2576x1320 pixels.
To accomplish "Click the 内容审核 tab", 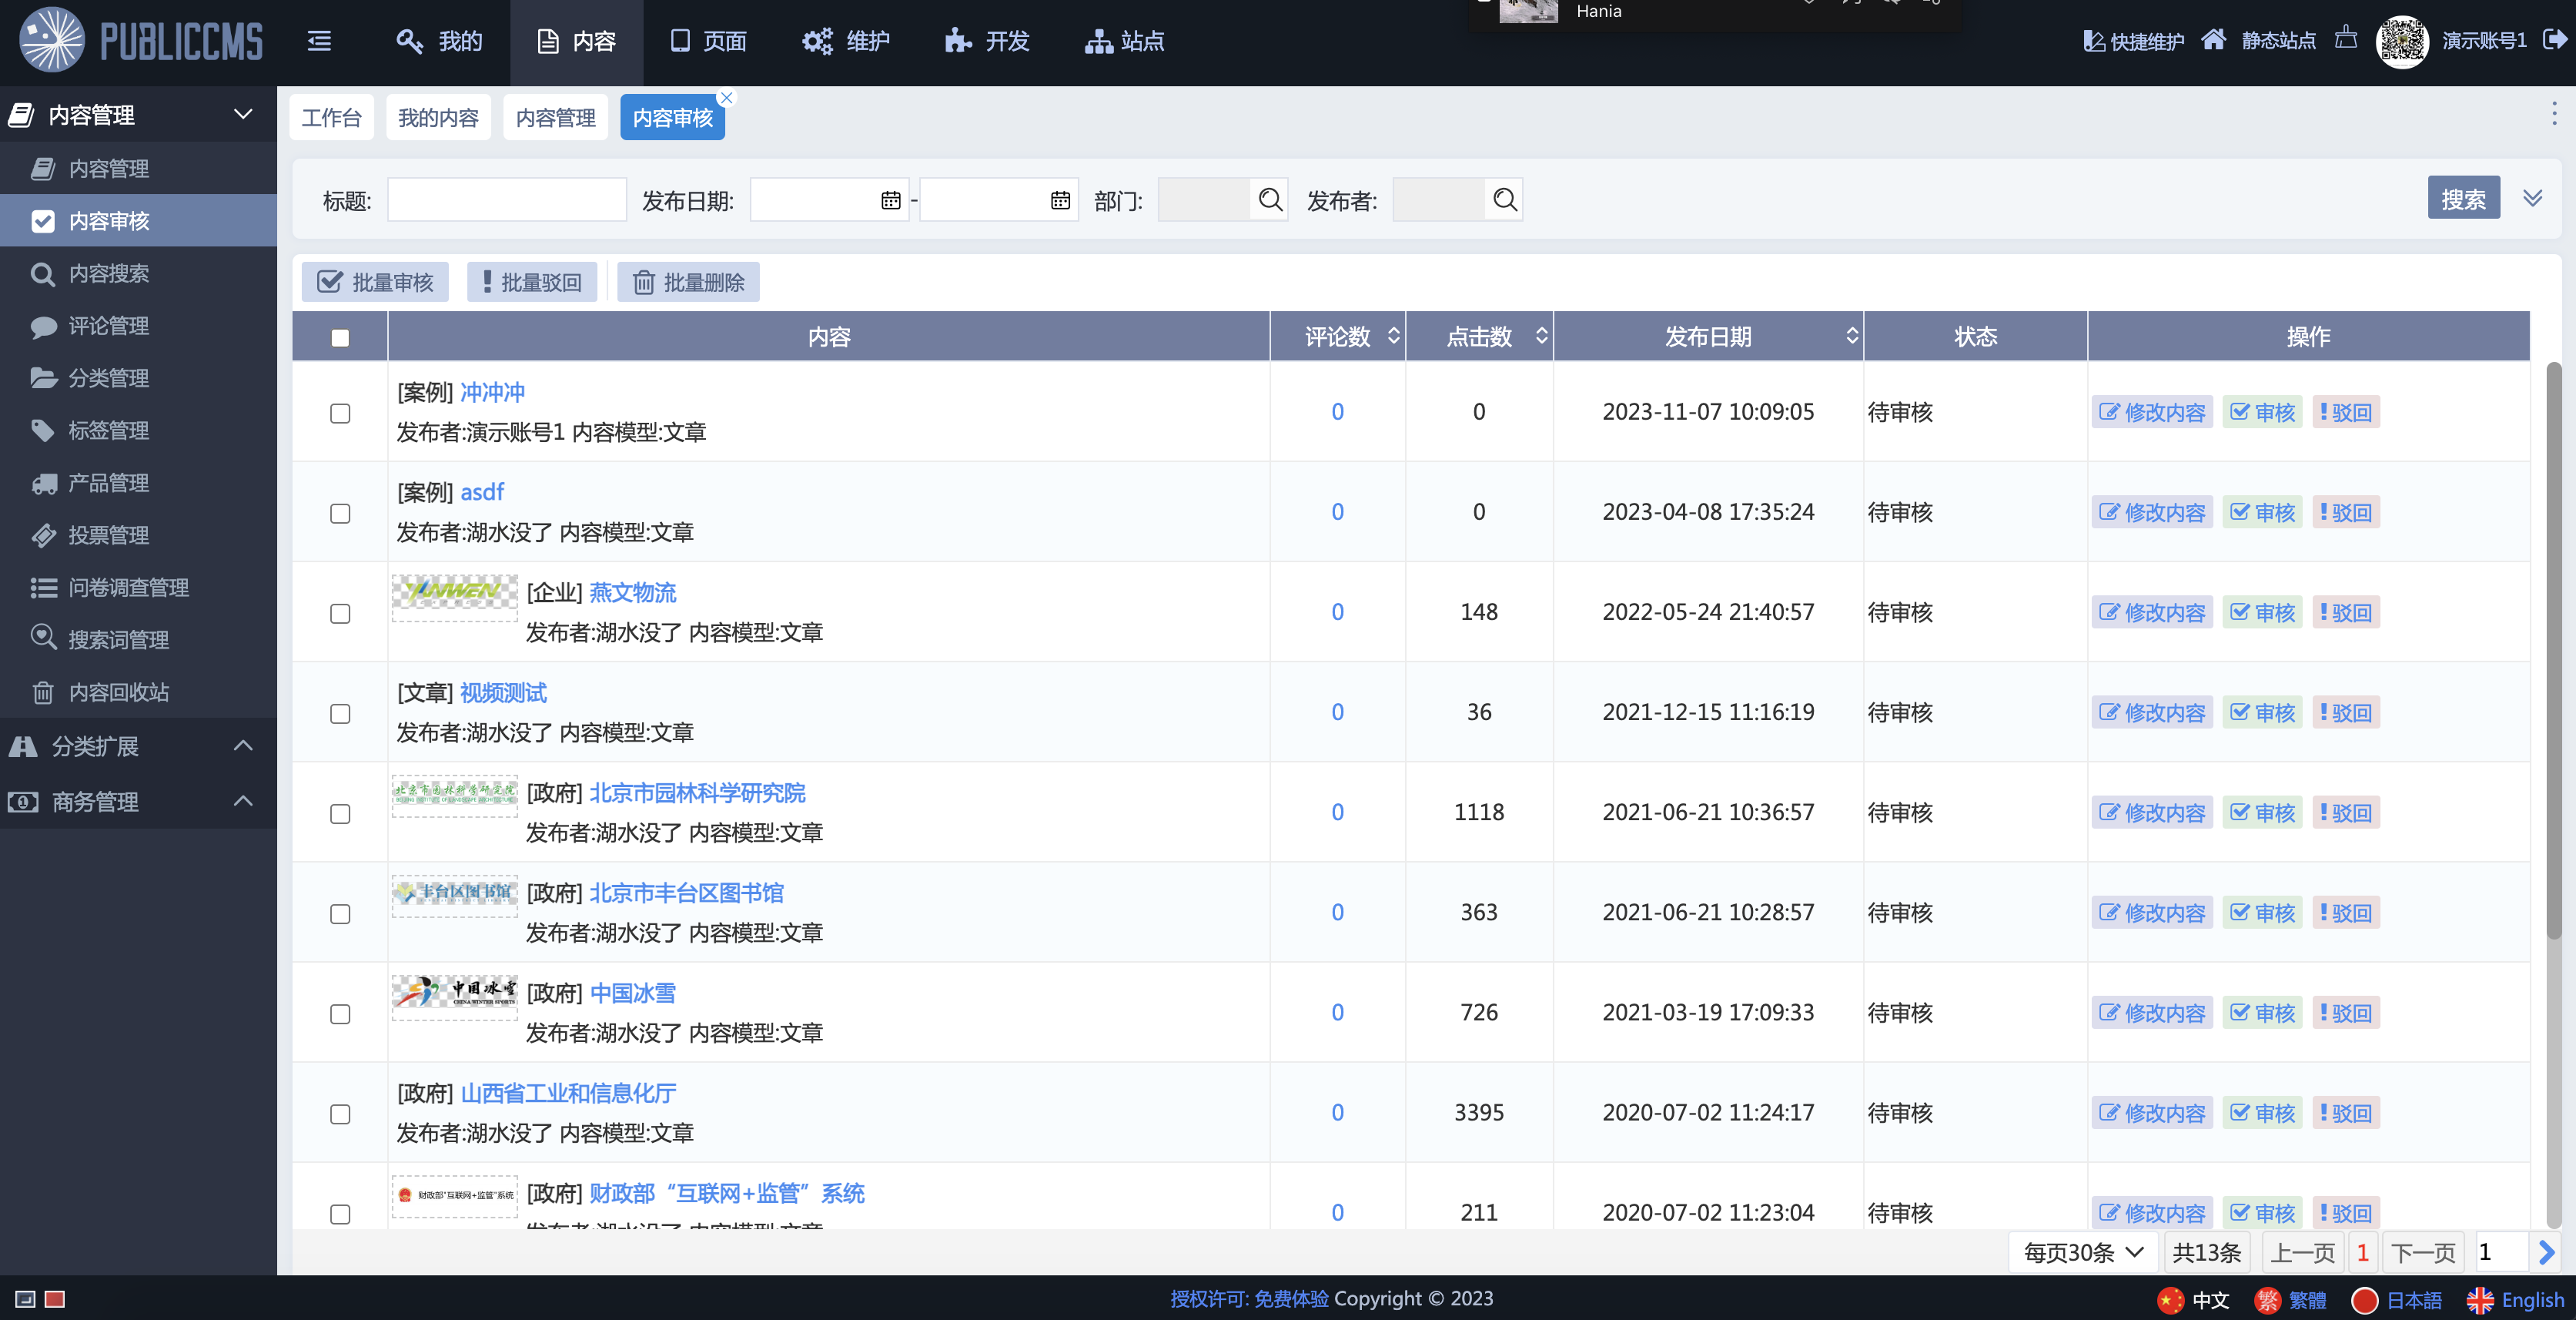I will [x=673, y=118].
